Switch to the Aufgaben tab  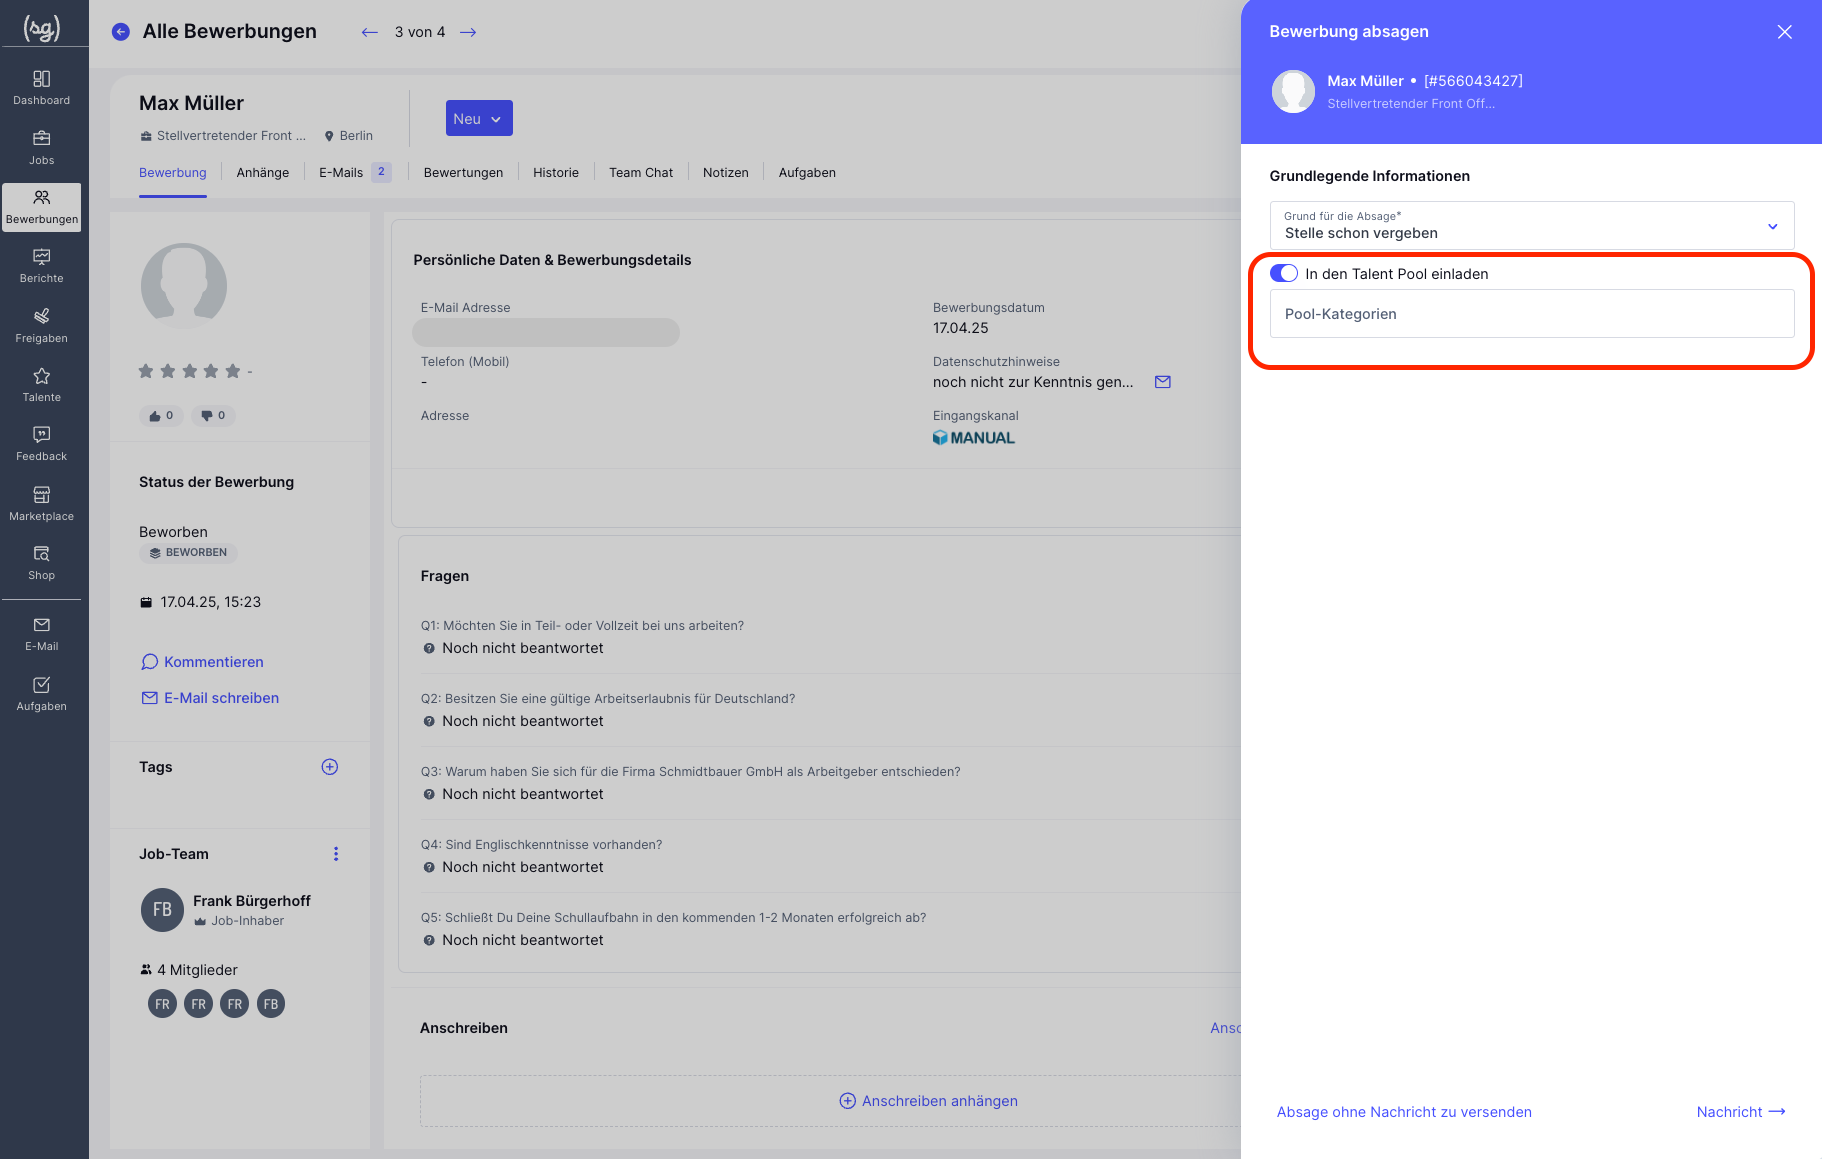coord(807,173)
